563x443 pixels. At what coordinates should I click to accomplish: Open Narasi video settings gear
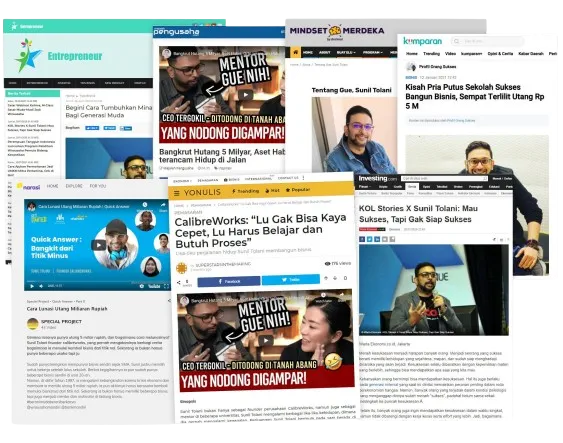[x=142, y=286]
